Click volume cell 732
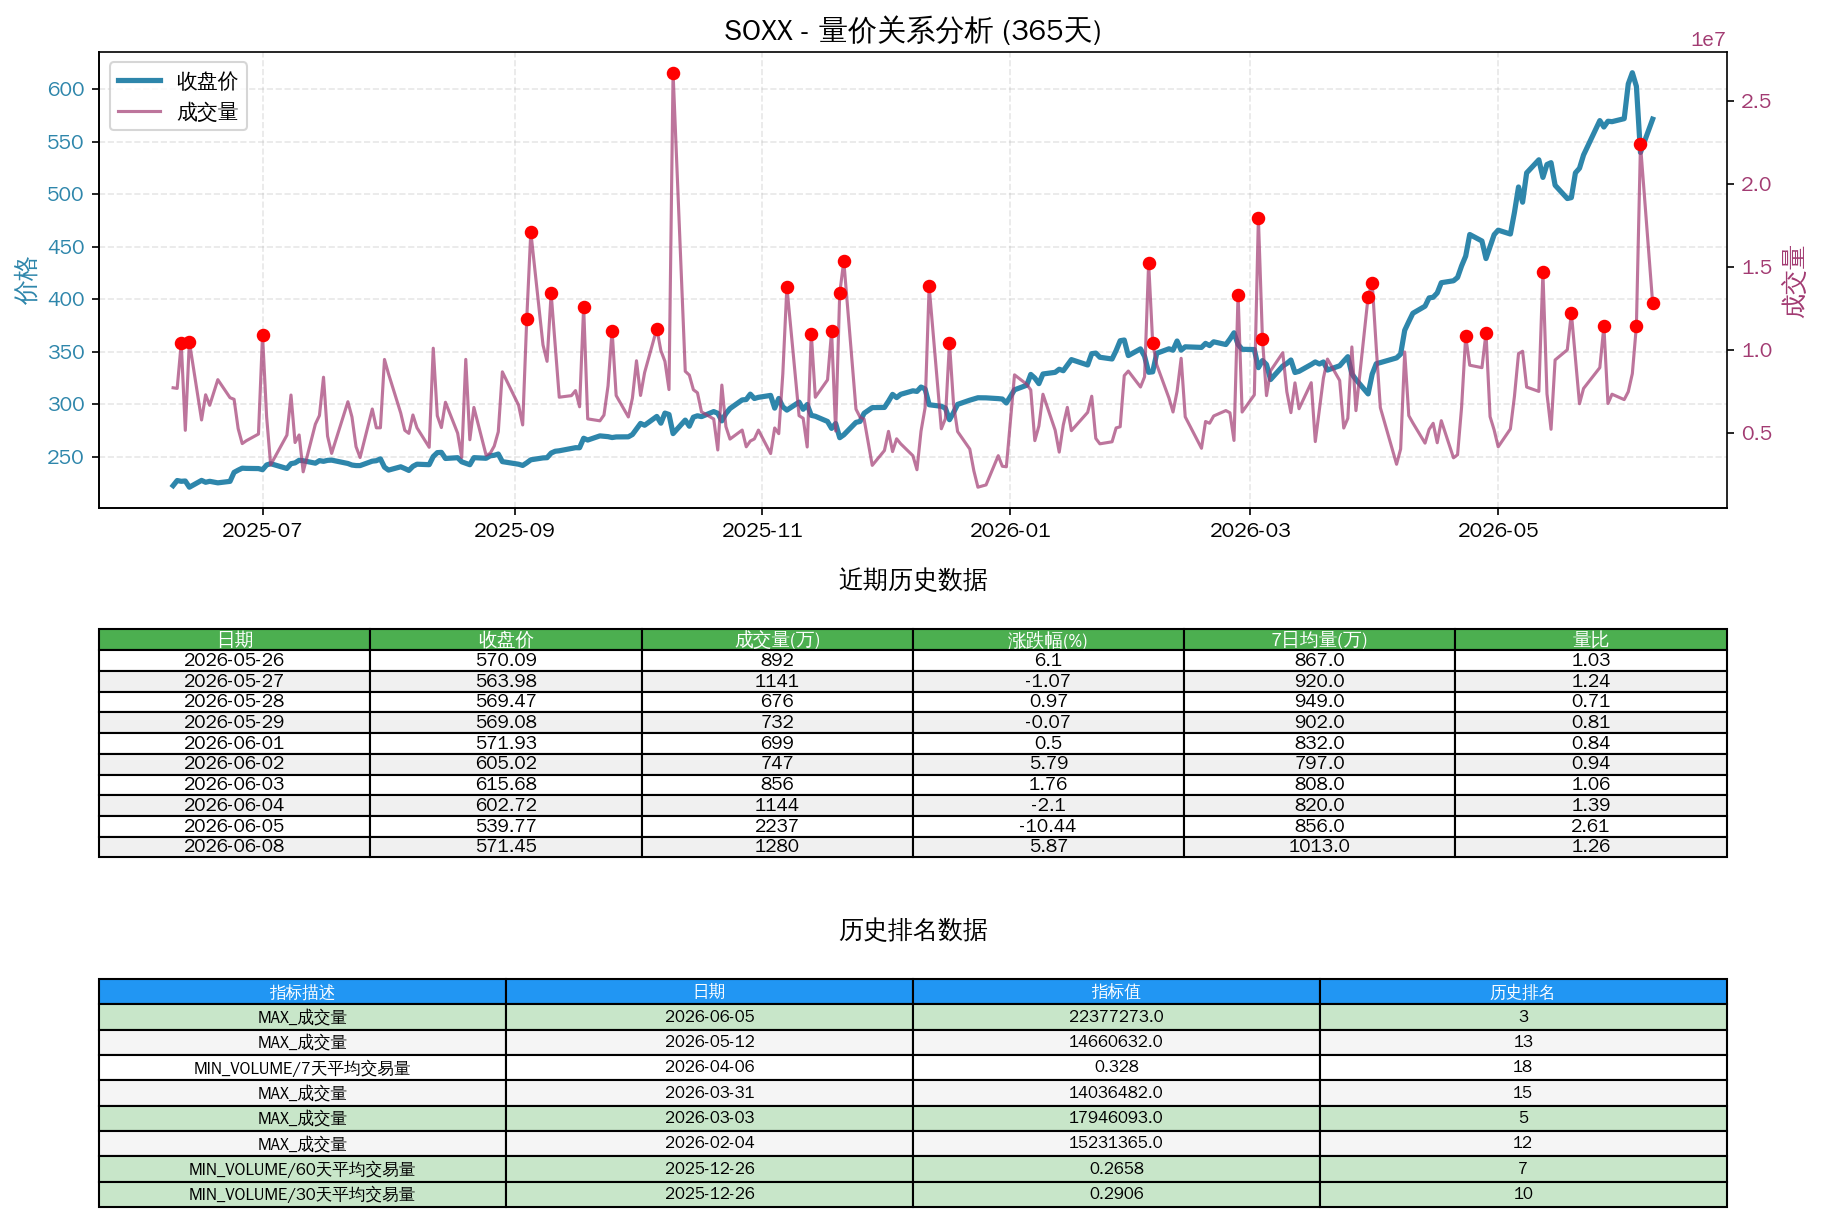 [x=777, y=722]
